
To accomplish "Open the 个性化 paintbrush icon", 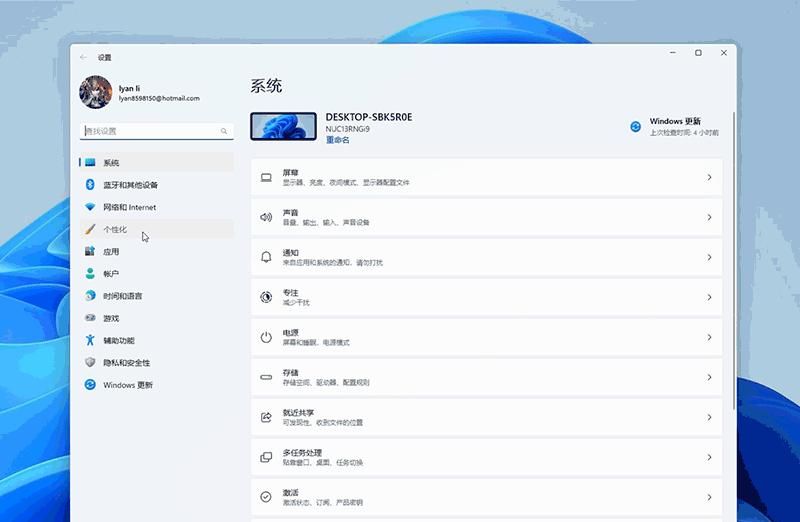I will [90, 229].
